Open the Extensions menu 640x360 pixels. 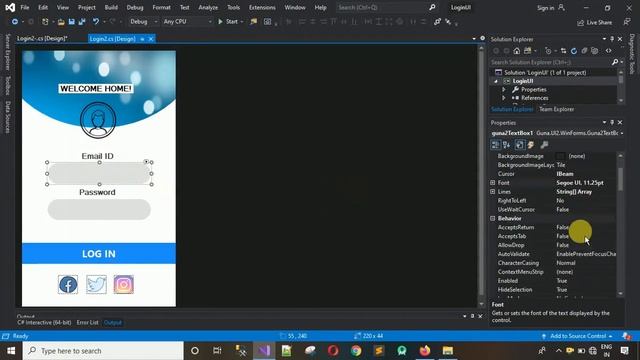(x=262, y=7)
